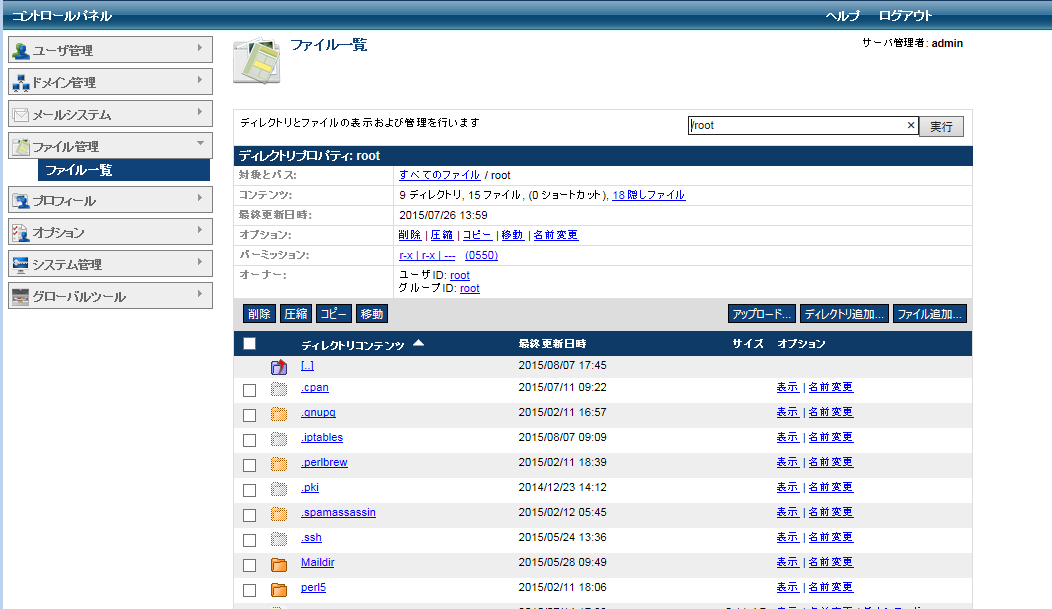Check the box for the Maildir directory
This screenshot has height=609, width=1052.
pos(250,565)
